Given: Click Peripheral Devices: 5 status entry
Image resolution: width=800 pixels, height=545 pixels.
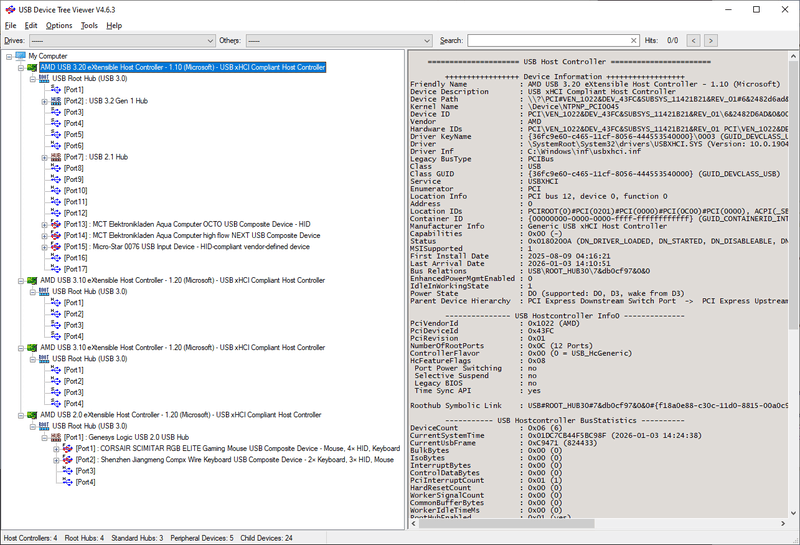Looking at the screenshot, I should [x=202, y=538].
